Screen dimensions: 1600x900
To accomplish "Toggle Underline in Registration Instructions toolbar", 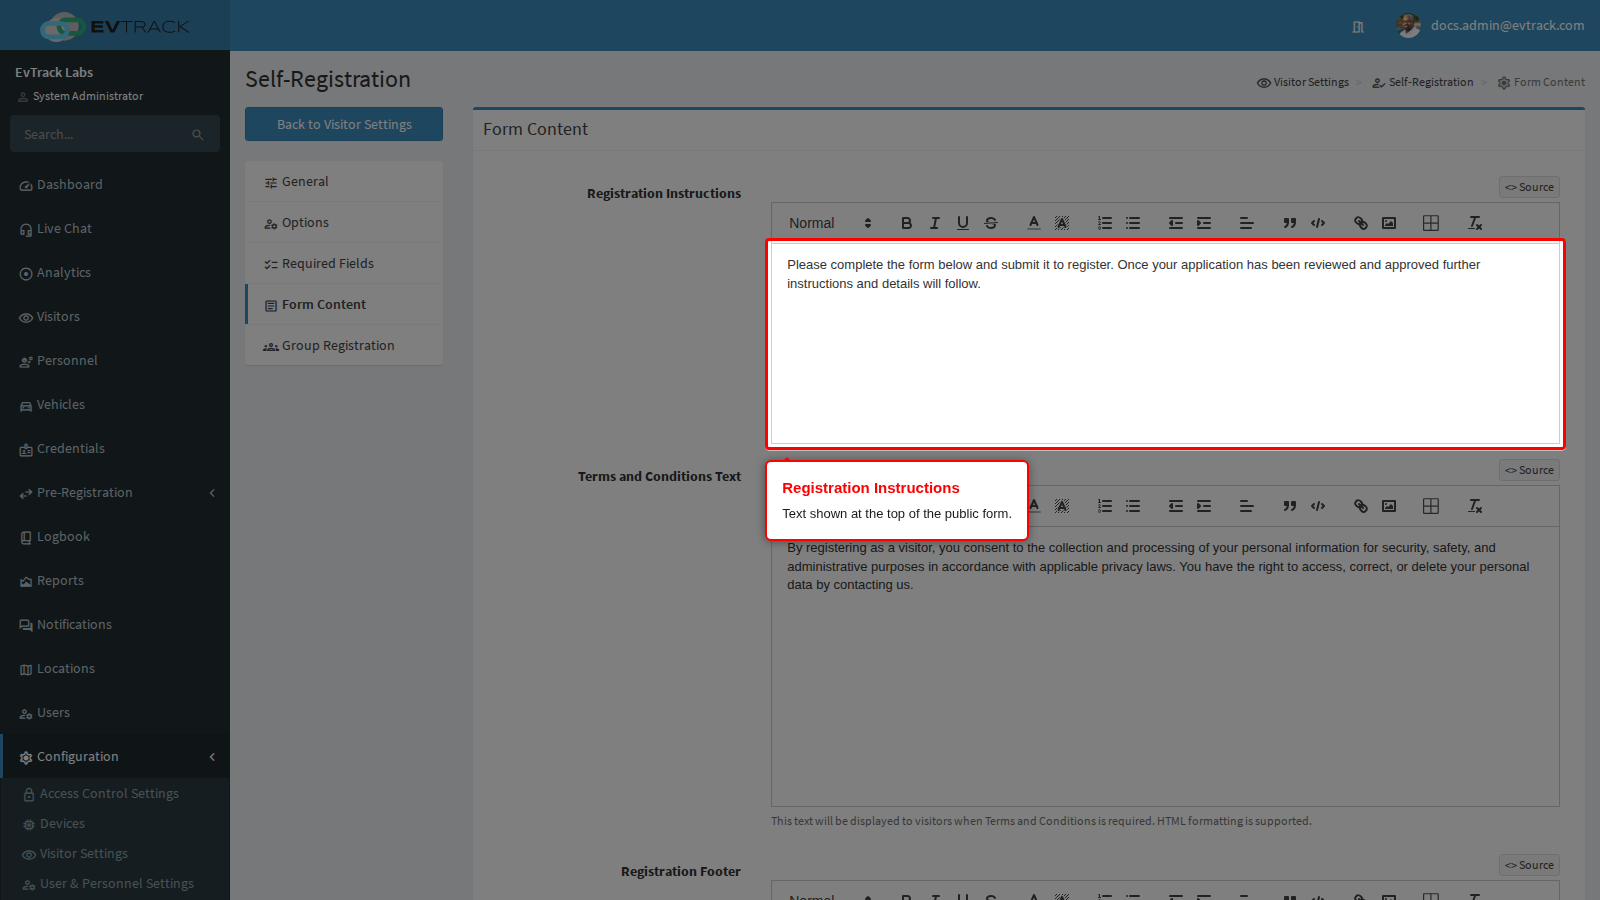I will pyautogui.click(x=962, y=223).
